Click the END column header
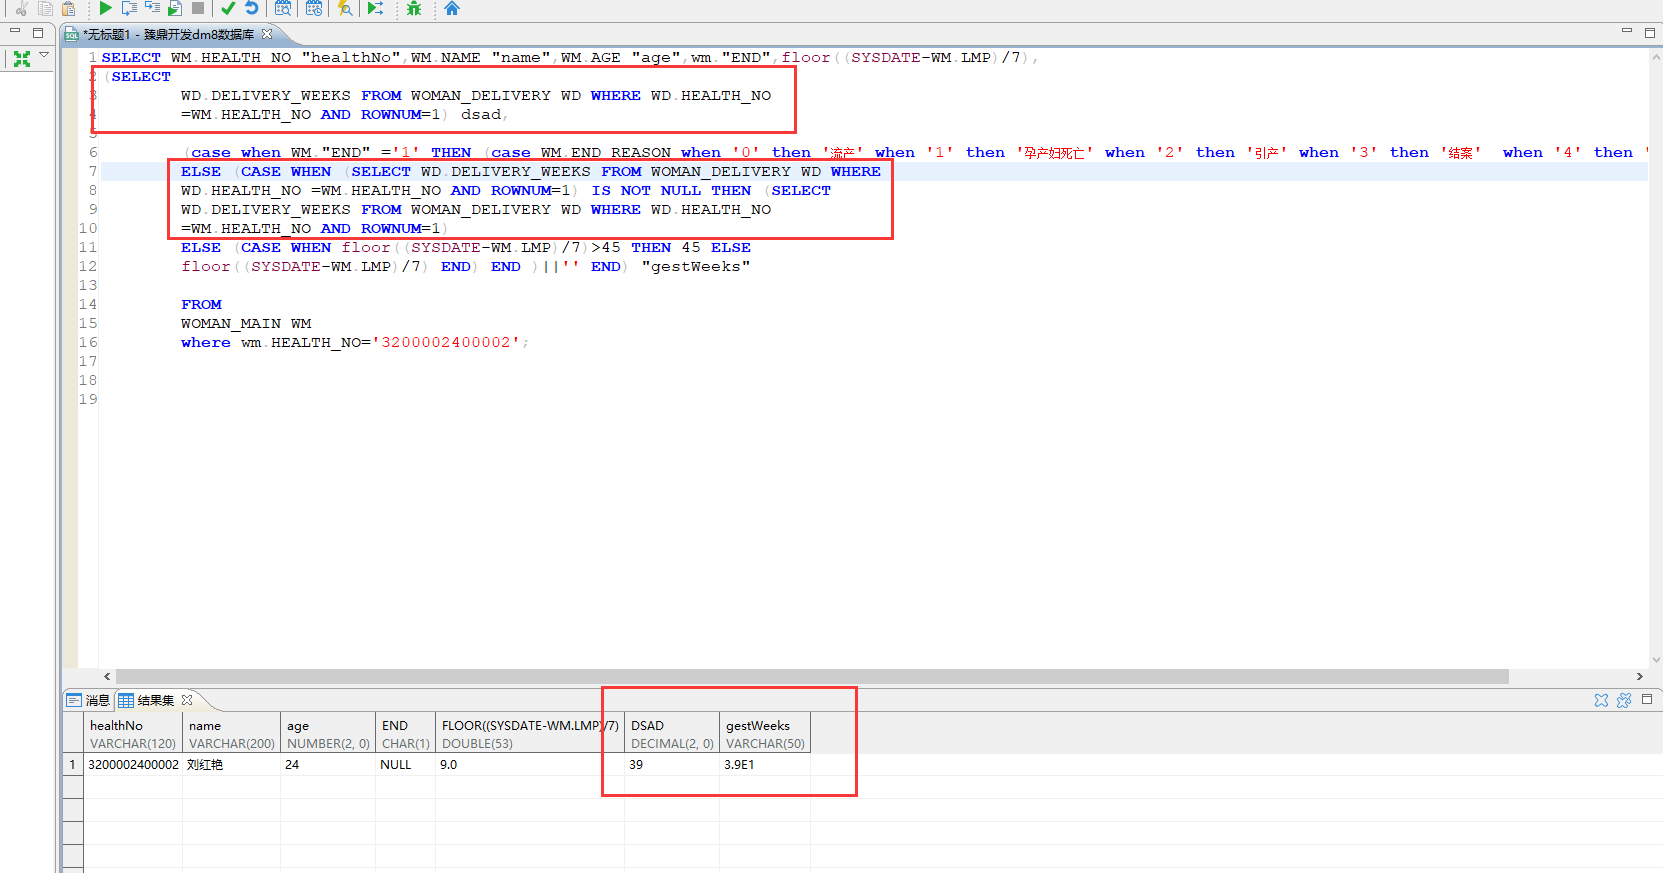 405,734
